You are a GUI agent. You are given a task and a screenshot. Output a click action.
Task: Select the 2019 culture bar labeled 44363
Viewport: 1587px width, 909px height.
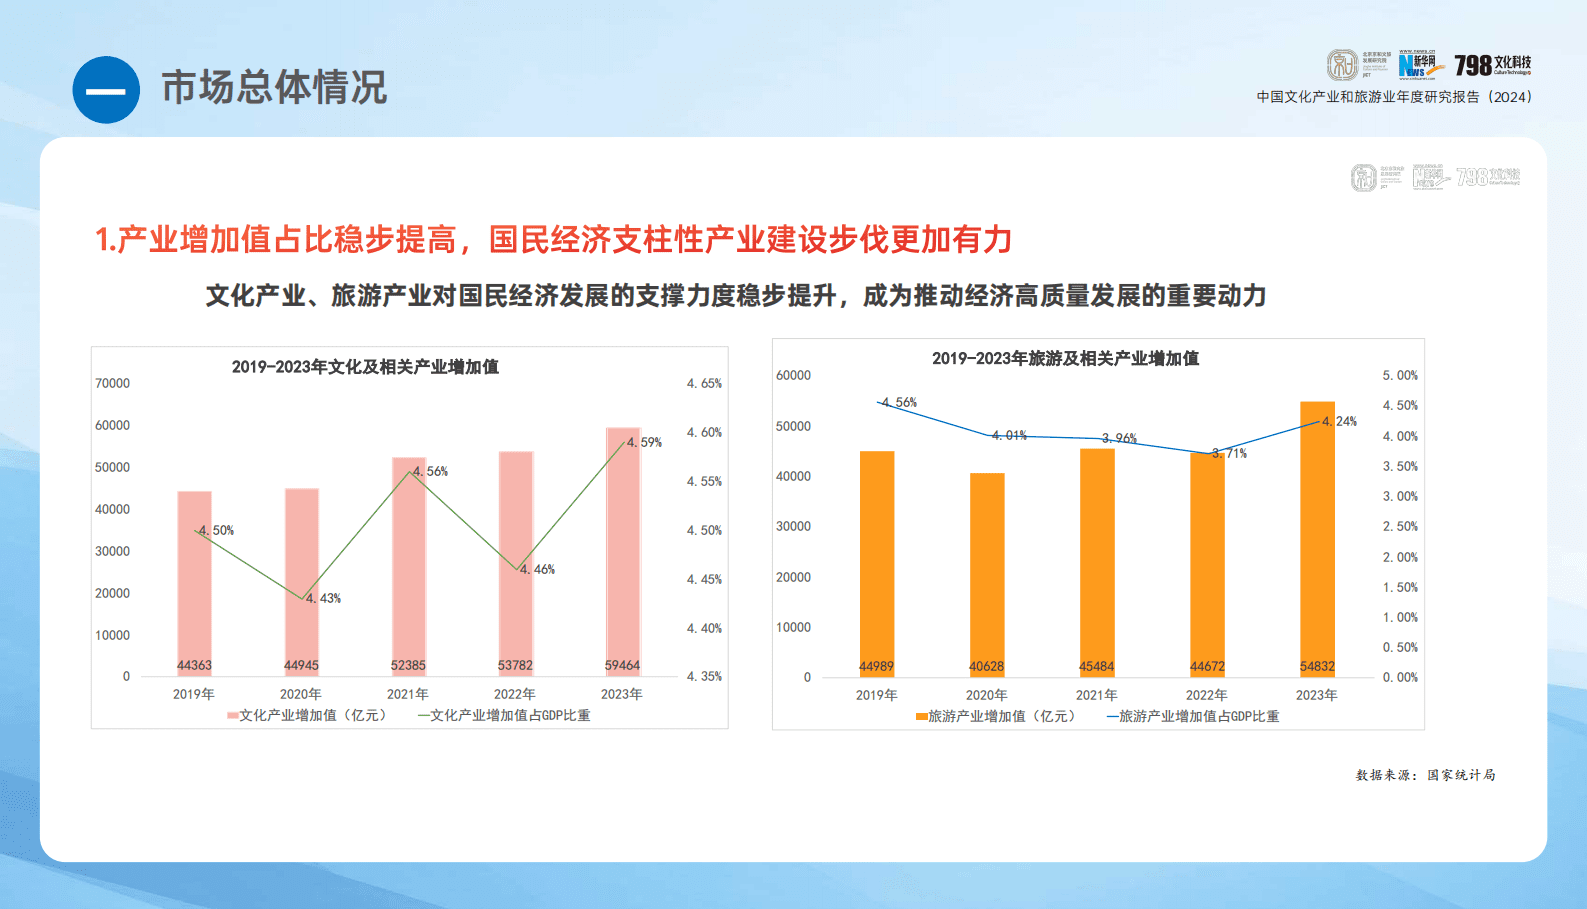pyautogui.click(x=194, y=584)
